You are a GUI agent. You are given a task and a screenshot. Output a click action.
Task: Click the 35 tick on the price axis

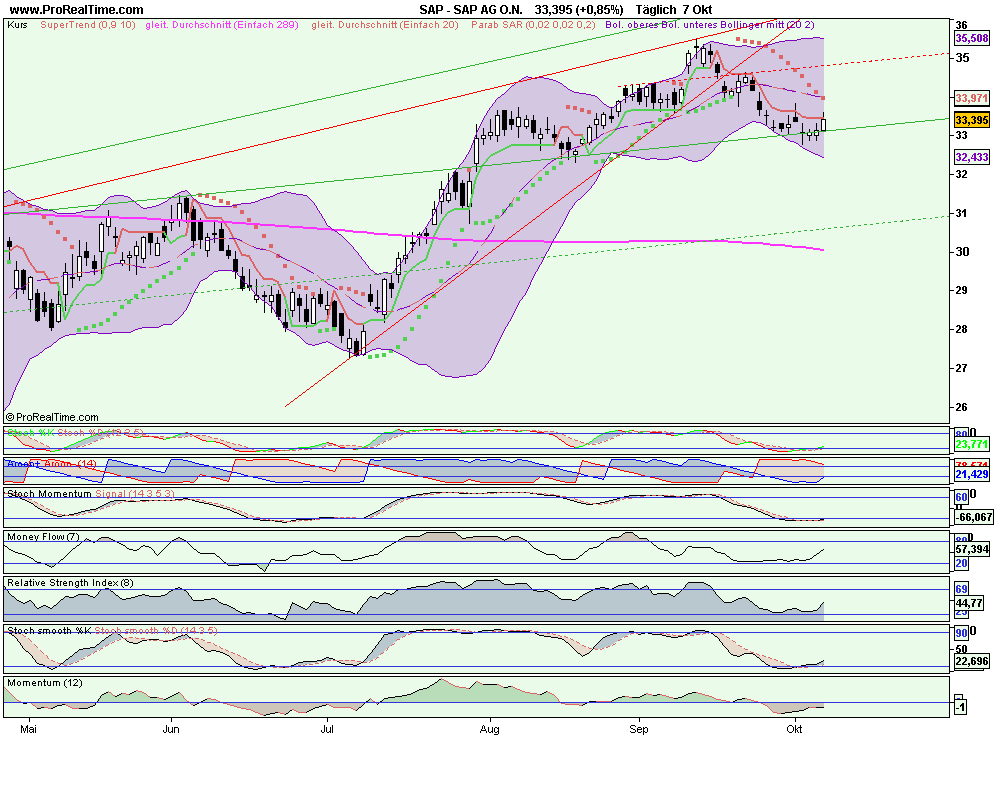962,58
